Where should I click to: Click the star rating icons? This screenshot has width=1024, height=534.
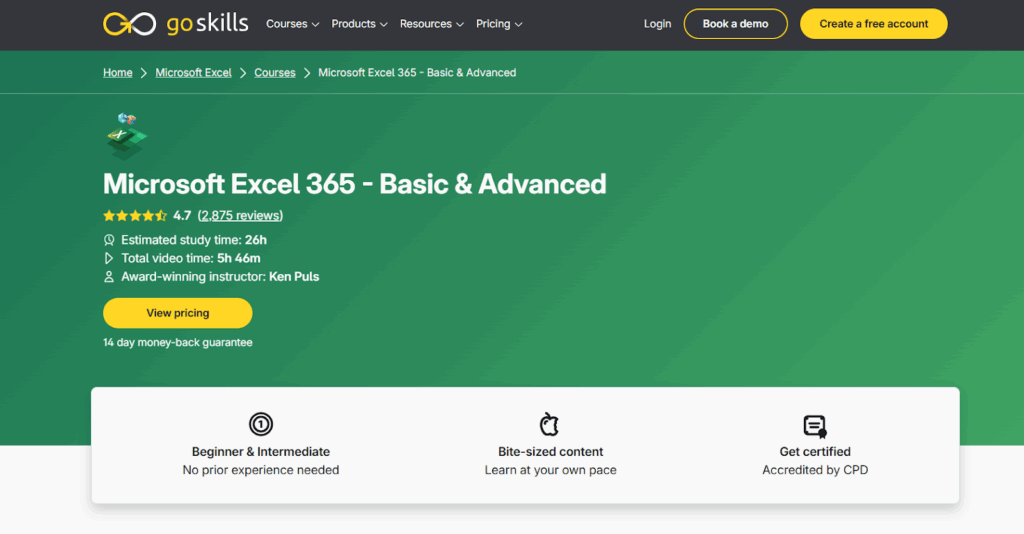coord(135,215)
